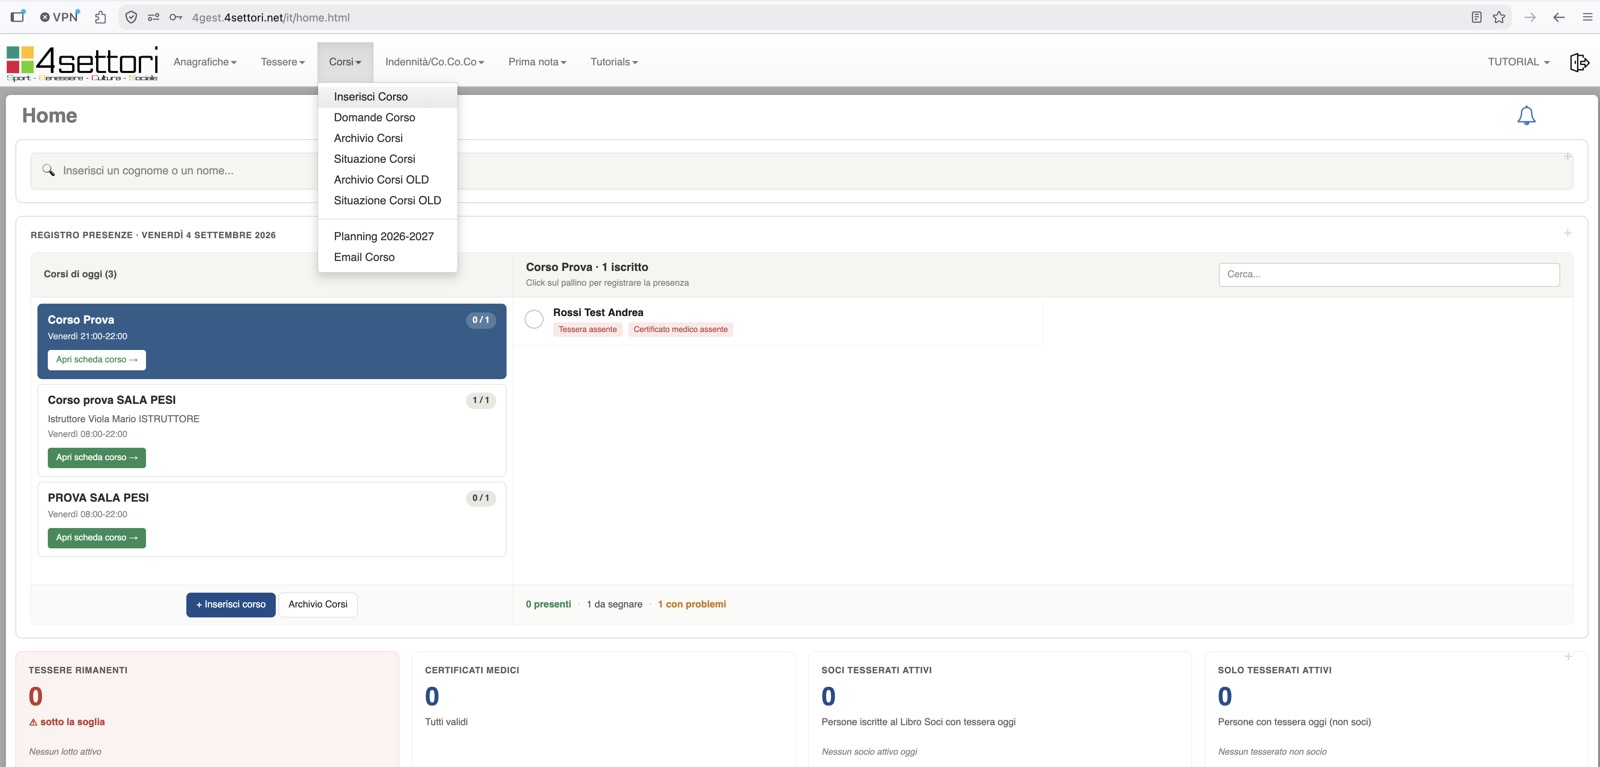Open scheda corso for Corso Prova
Screen dimensions: 1600x767
(x=97, y=360)
